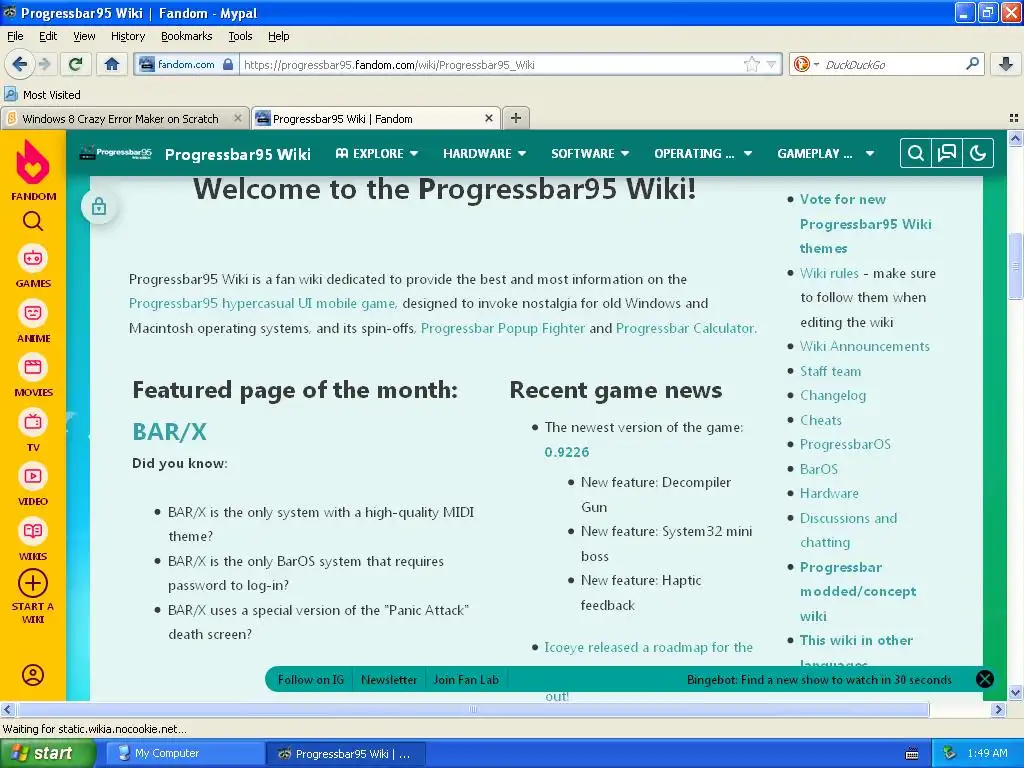Click the vertical scrollbar down arrow

1016,693
